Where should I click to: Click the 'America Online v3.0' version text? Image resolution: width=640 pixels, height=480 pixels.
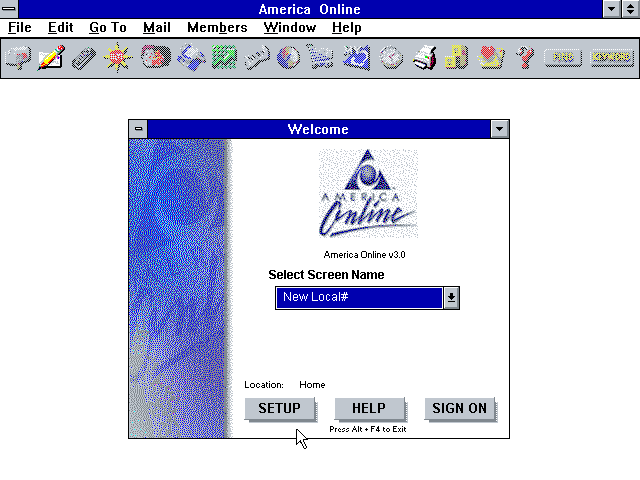coord(364,255)
